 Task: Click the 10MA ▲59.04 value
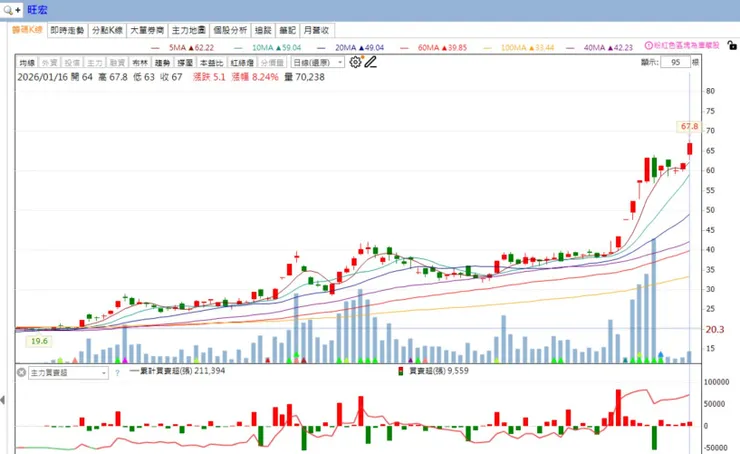pyautogui.click(x=277, y=48)
